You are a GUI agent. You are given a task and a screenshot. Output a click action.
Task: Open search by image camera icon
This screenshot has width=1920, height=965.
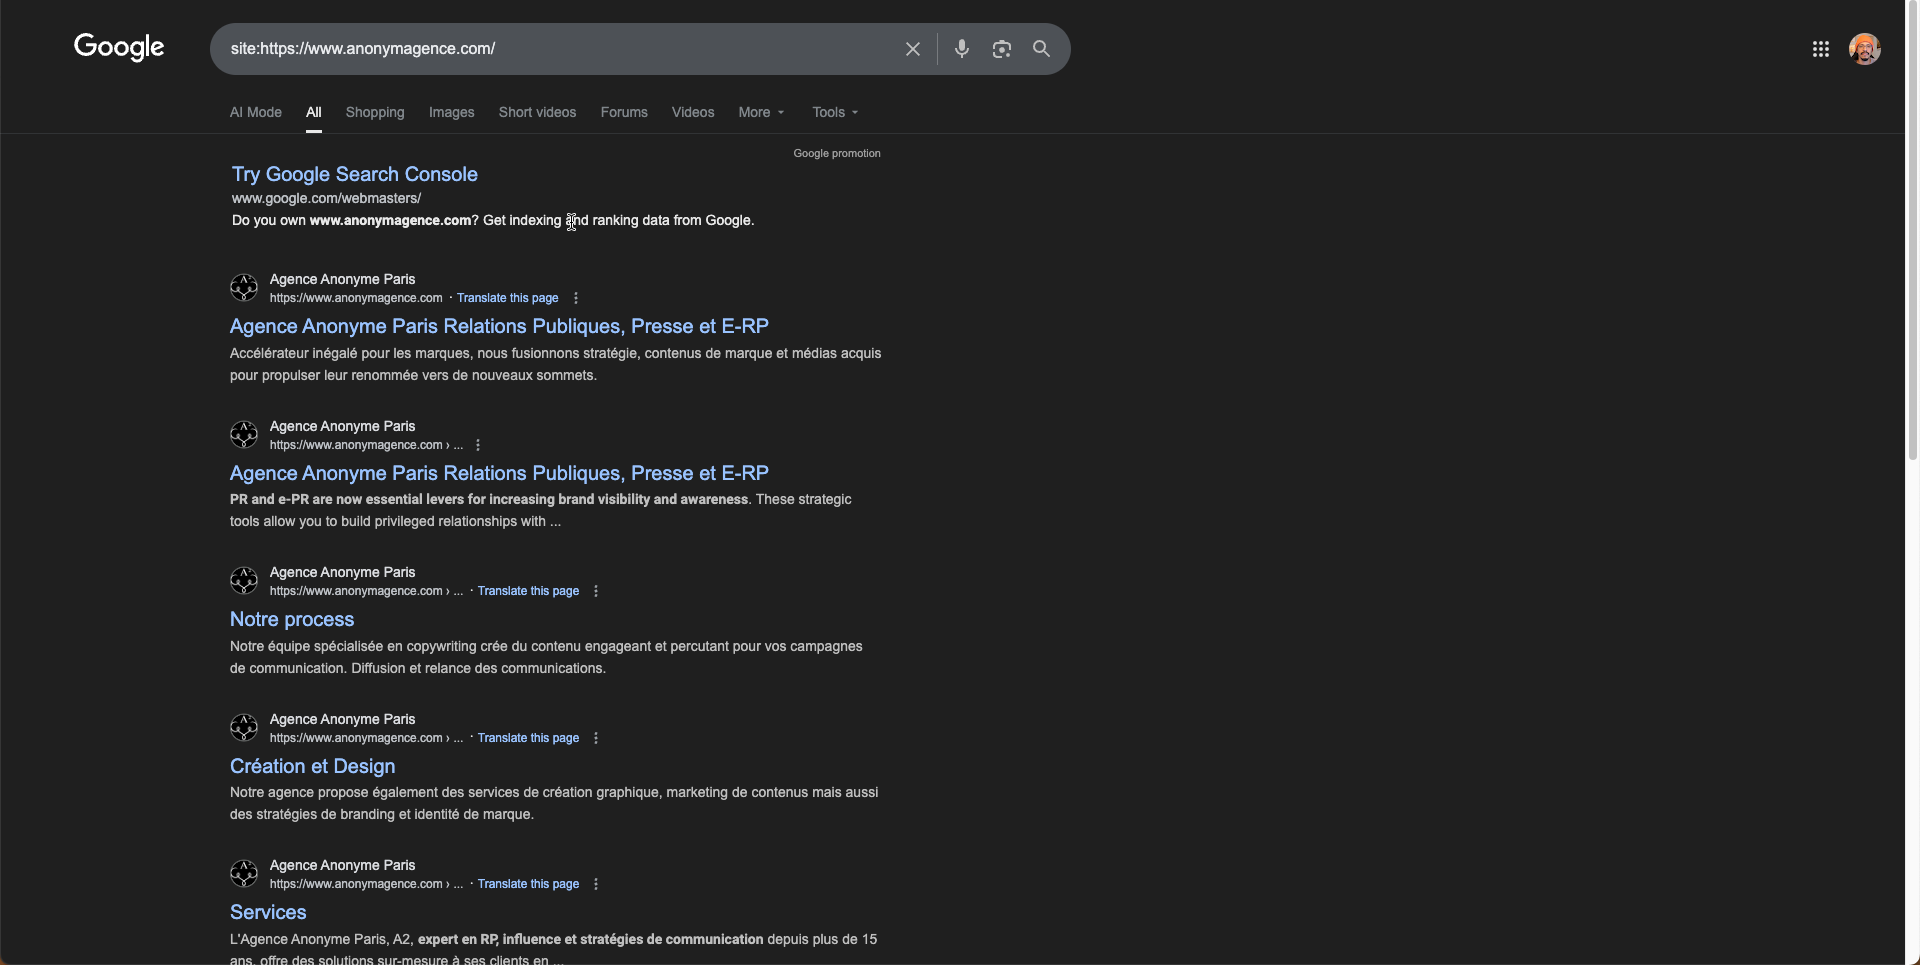coord(1002,49)
